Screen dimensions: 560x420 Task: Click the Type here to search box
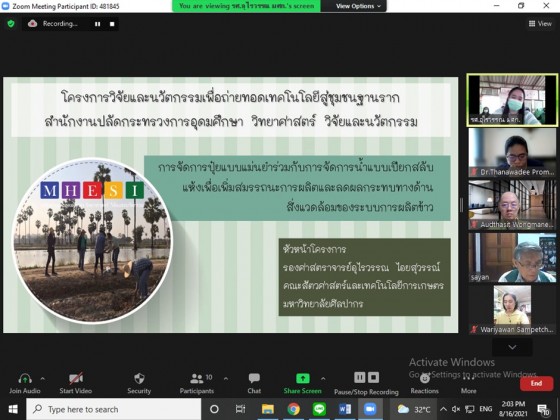(x=114, y=409)
